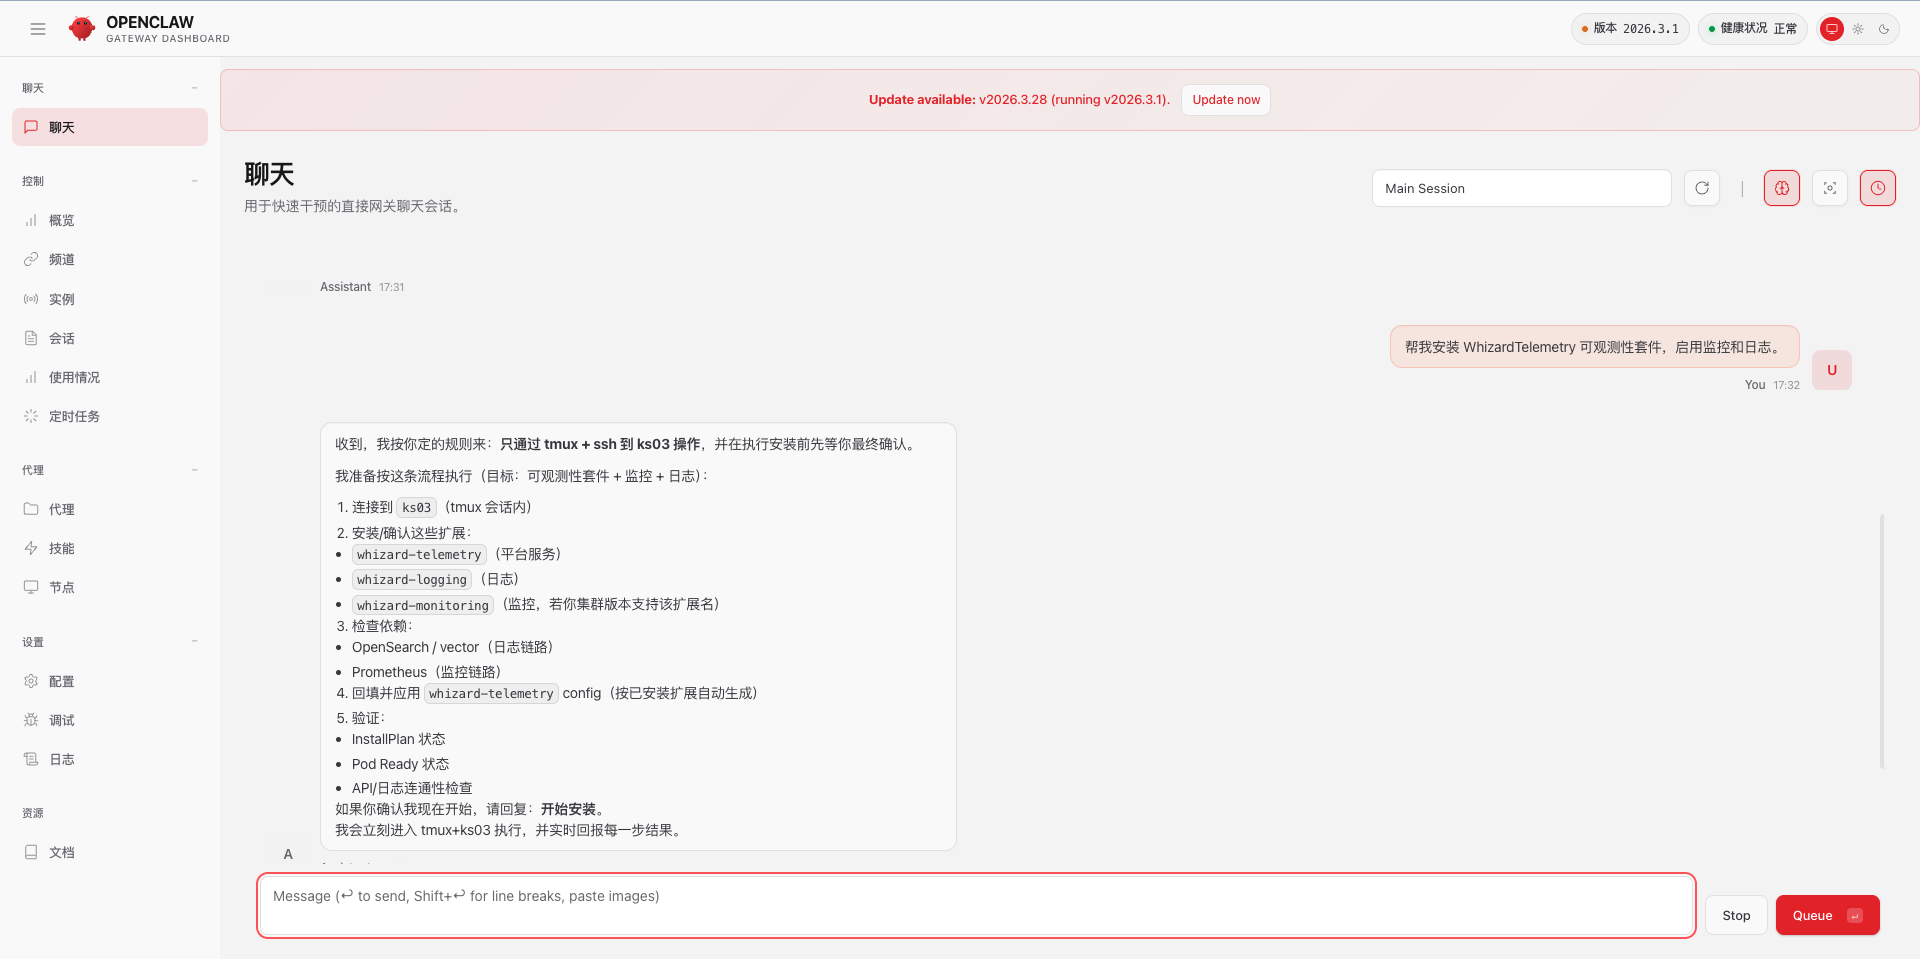The width and height of the screenshot is (1920, 959).
Task: Click the chat vertical scrollbar
Action: coord(1882,640)
